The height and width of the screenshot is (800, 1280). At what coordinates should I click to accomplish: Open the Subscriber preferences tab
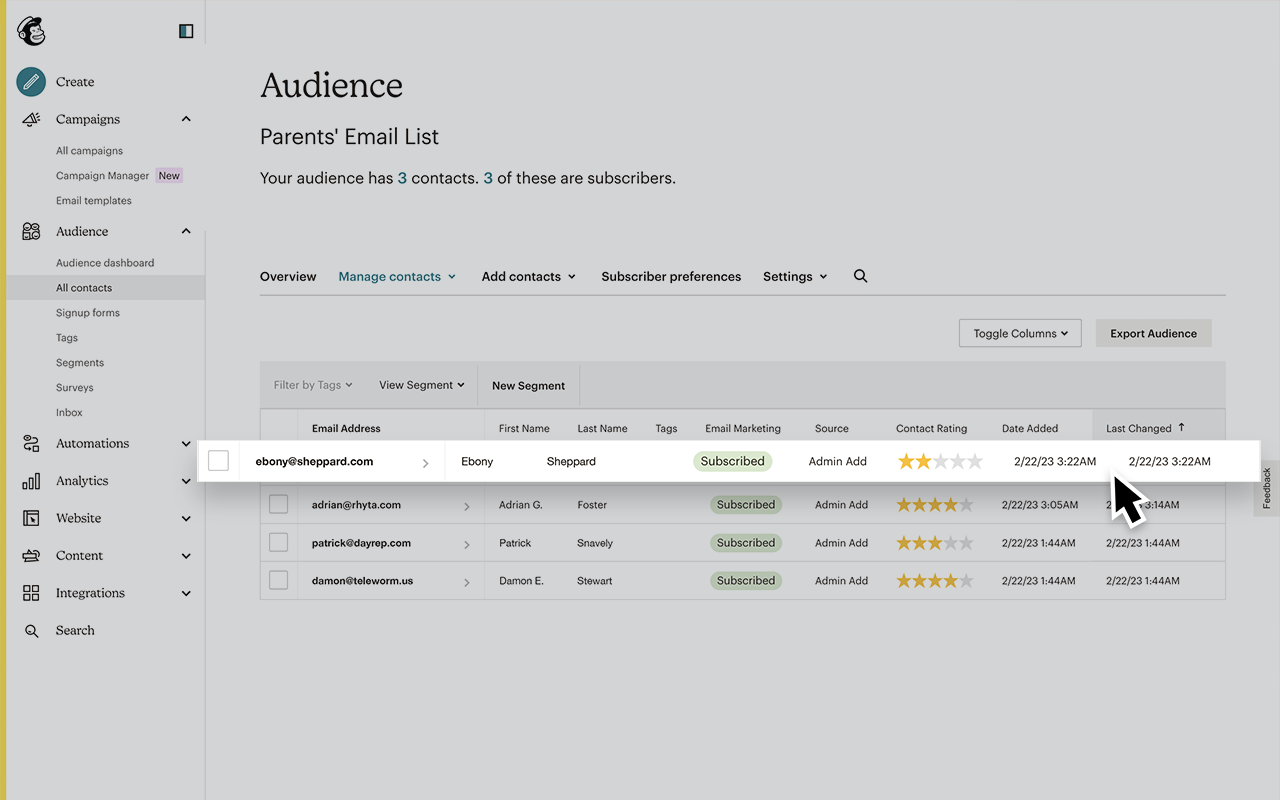click(x=670, y=276)
